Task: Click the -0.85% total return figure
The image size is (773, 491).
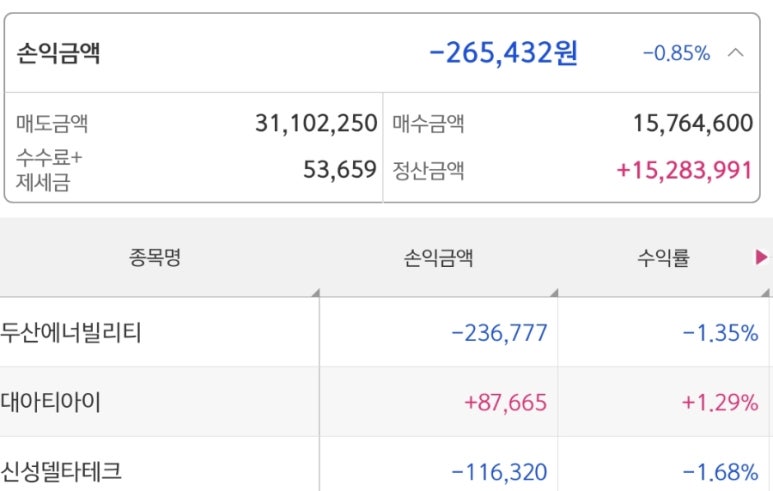Action: (x=676, y=54)
